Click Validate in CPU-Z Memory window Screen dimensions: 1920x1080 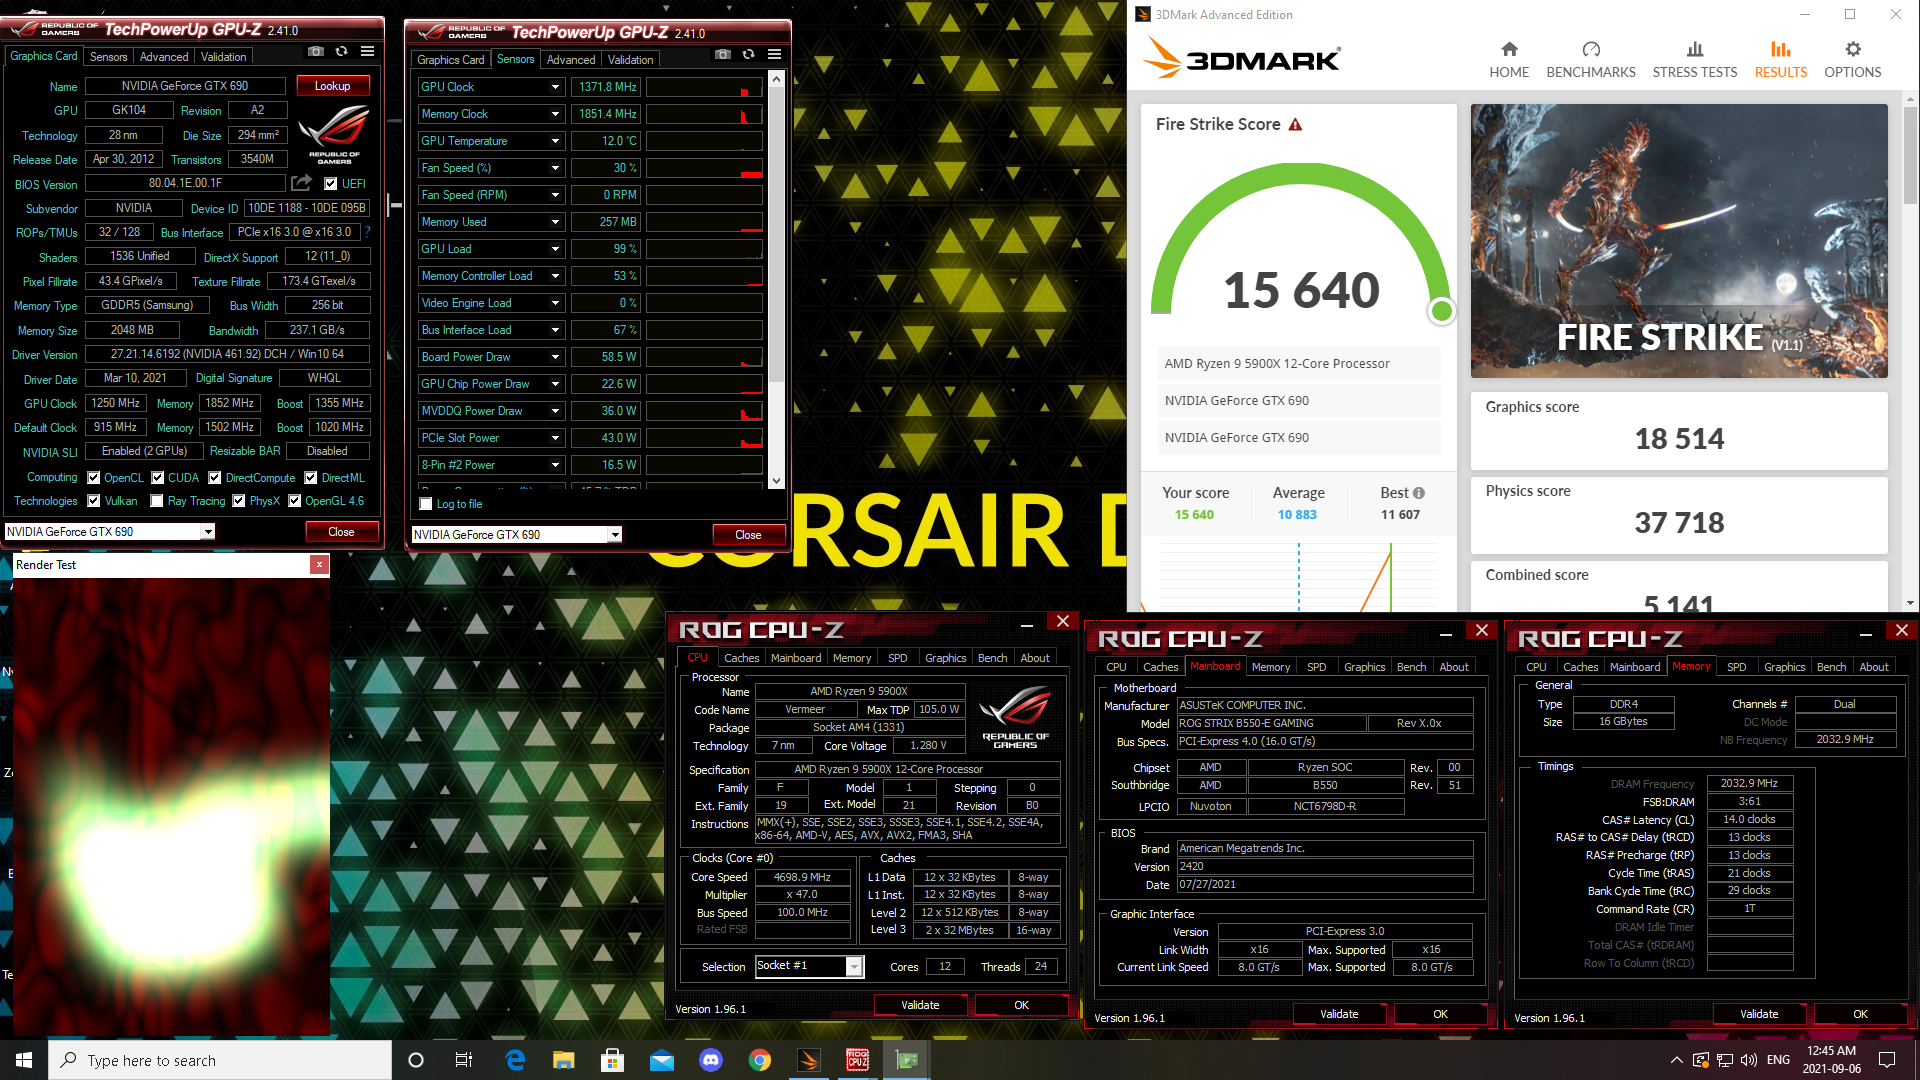point(1759,1014)
